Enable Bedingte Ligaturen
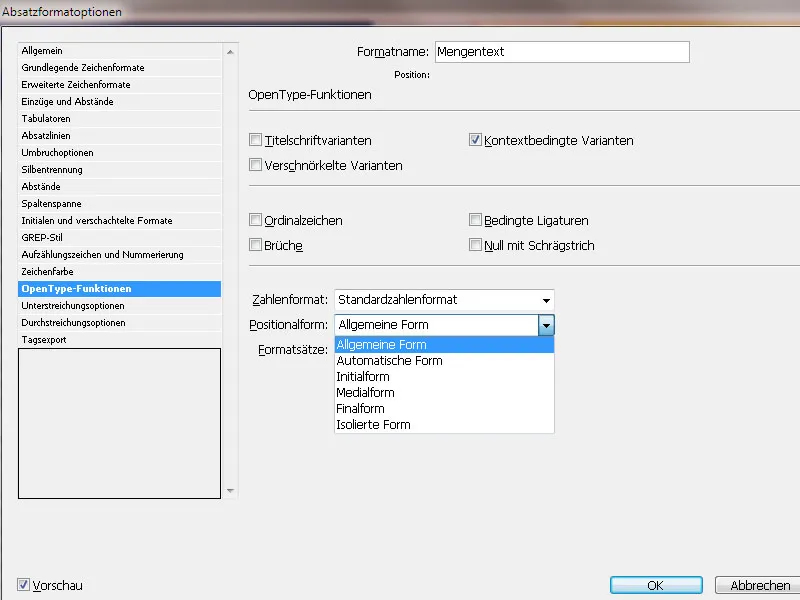The height and width of the screenshot is (600, 800). 477,221
